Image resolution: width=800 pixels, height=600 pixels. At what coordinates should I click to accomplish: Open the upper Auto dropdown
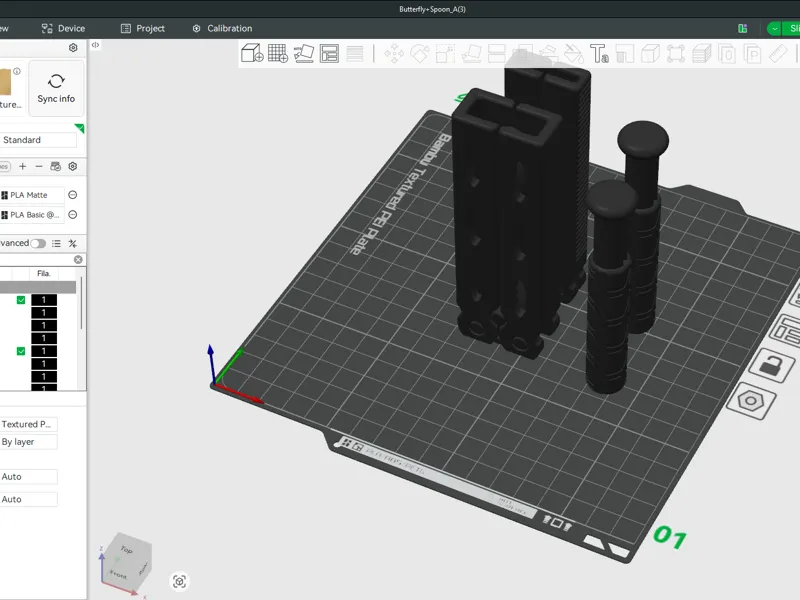(29, 477)
